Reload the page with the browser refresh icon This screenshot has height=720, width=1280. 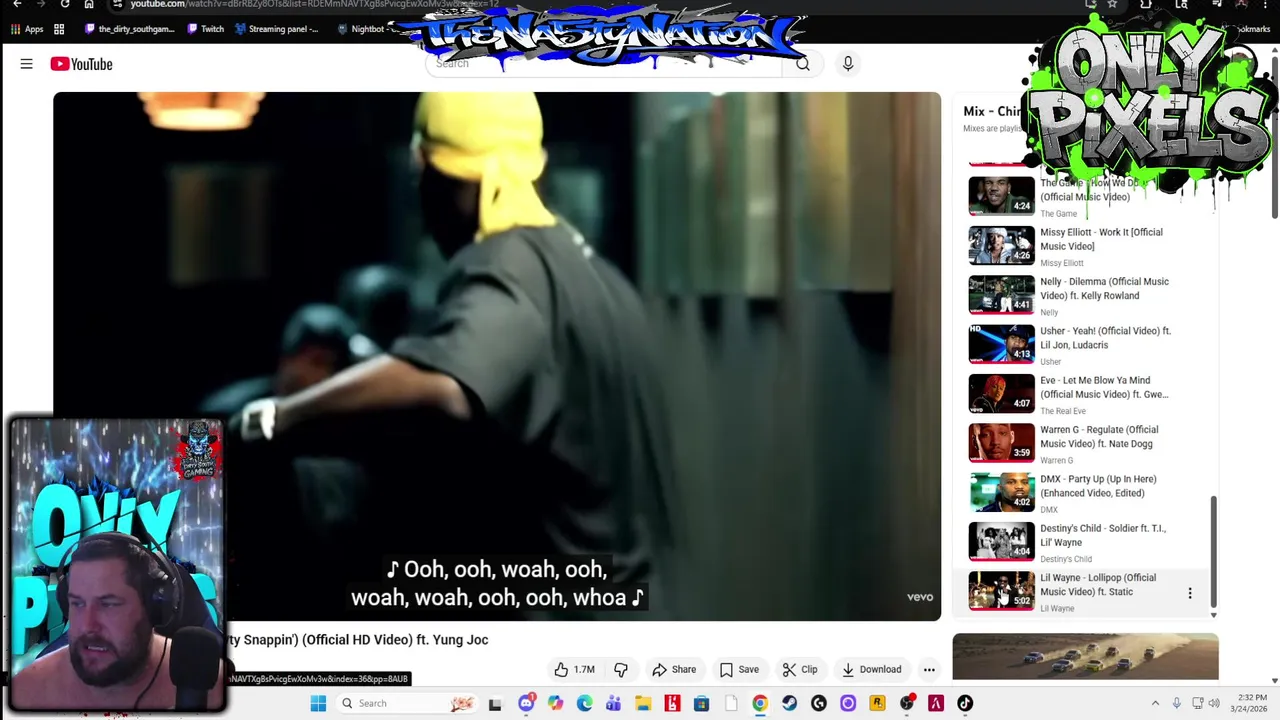(x=65, y=4)
